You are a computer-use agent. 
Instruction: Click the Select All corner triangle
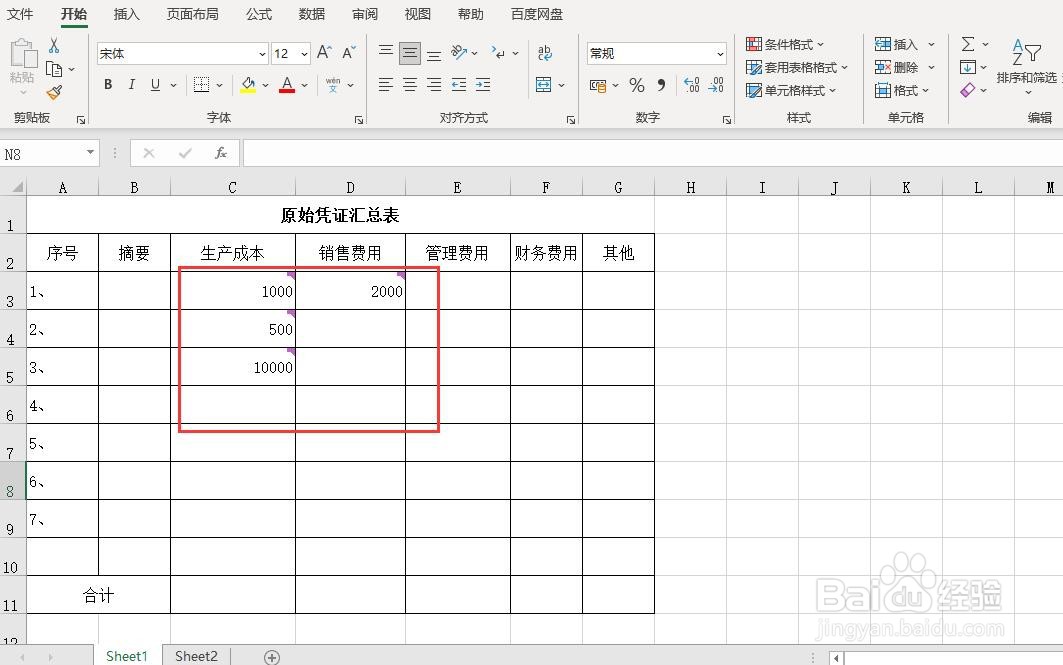tap(16, 186)
